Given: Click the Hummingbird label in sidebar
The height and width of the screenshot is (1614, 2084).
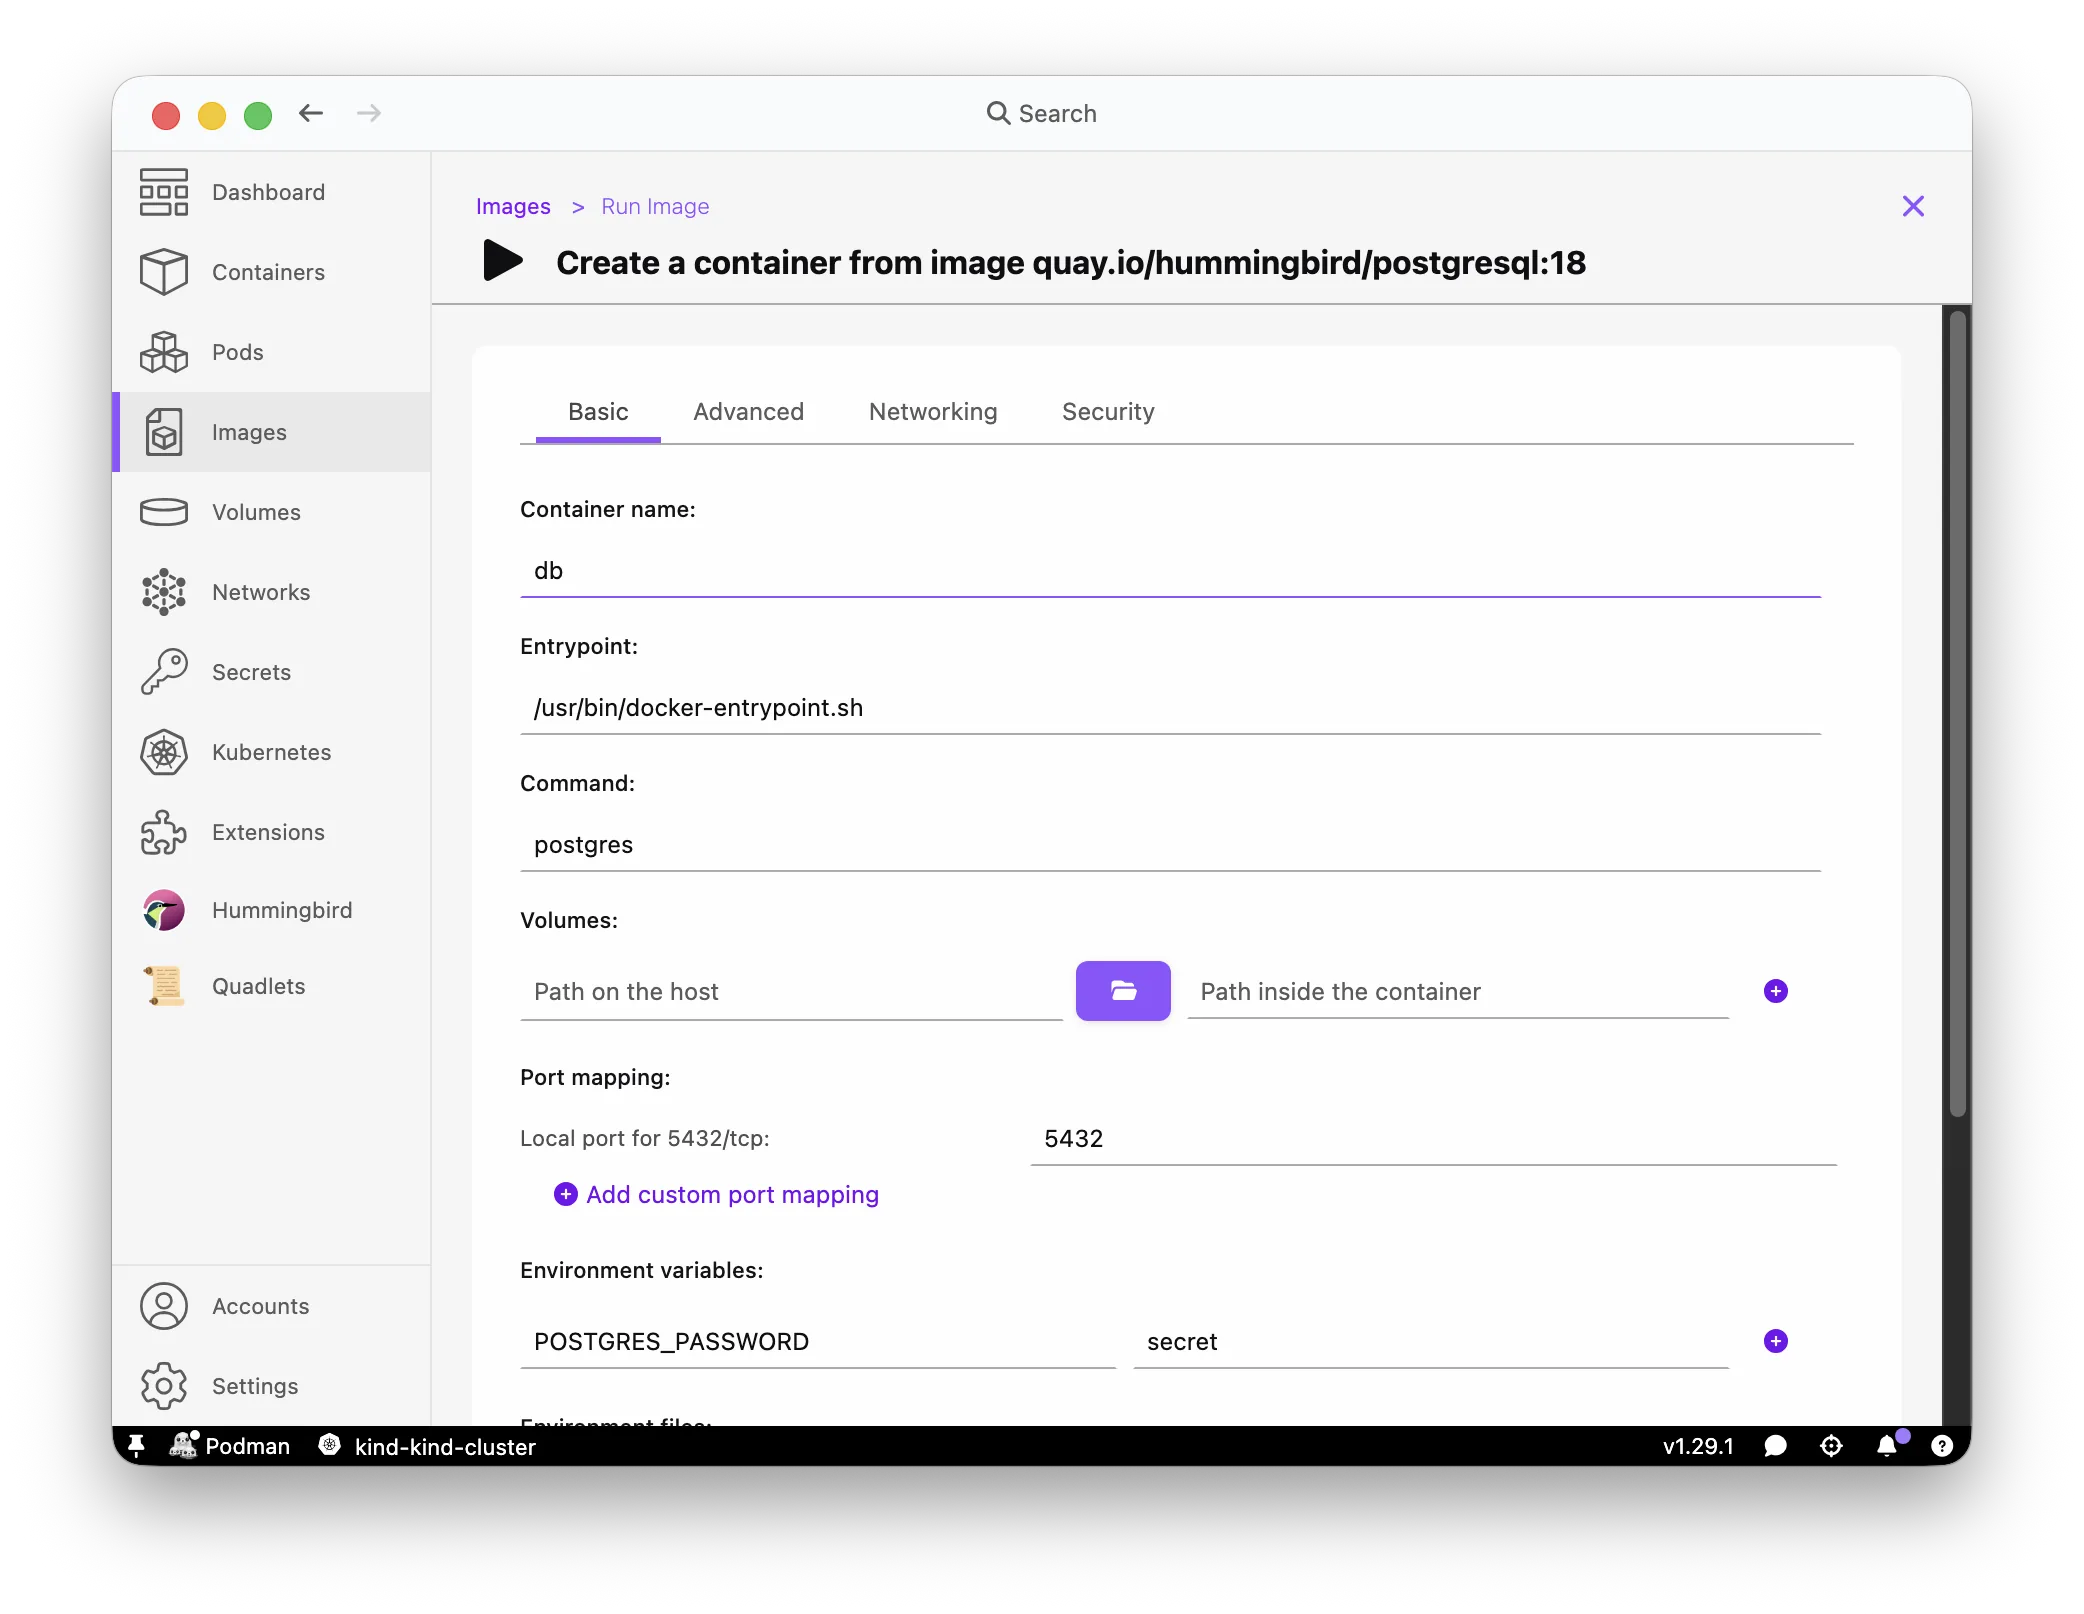Looking at the screenshot, I should point(282,910).
